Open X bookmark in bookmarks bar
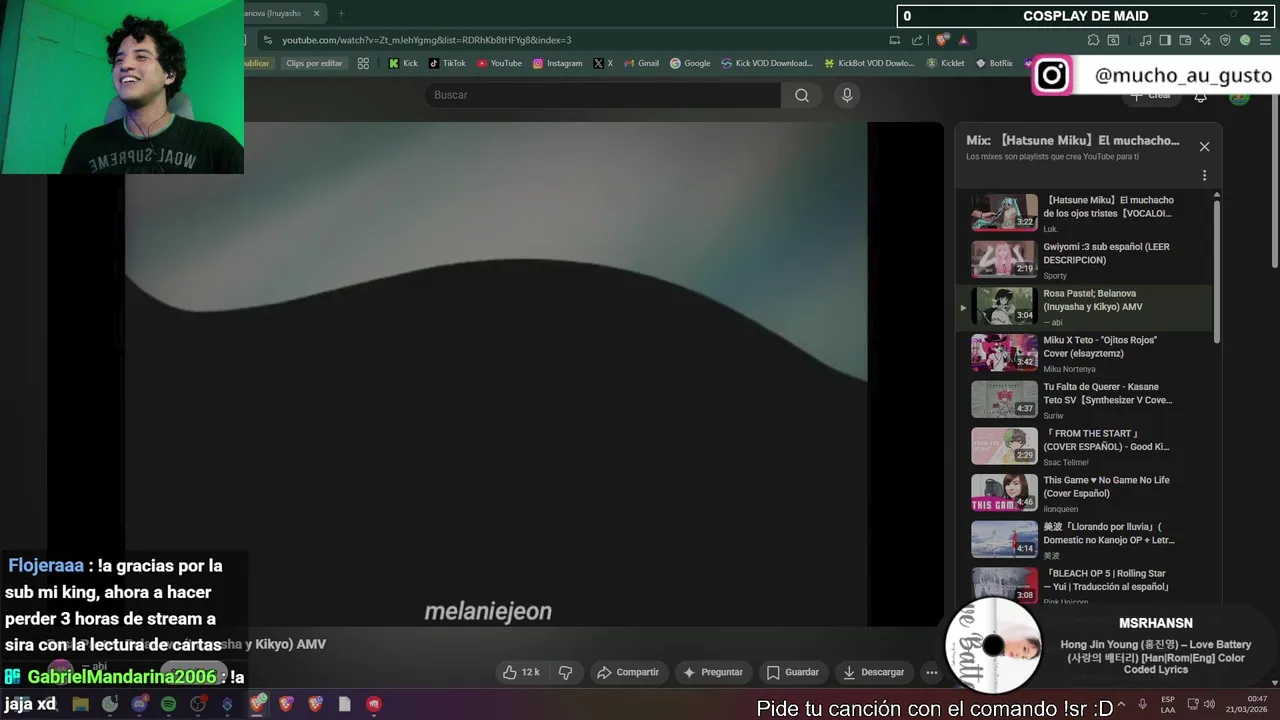Image resolution: width=1280 pixels, height=720 pixels. (x=603, y=63)
